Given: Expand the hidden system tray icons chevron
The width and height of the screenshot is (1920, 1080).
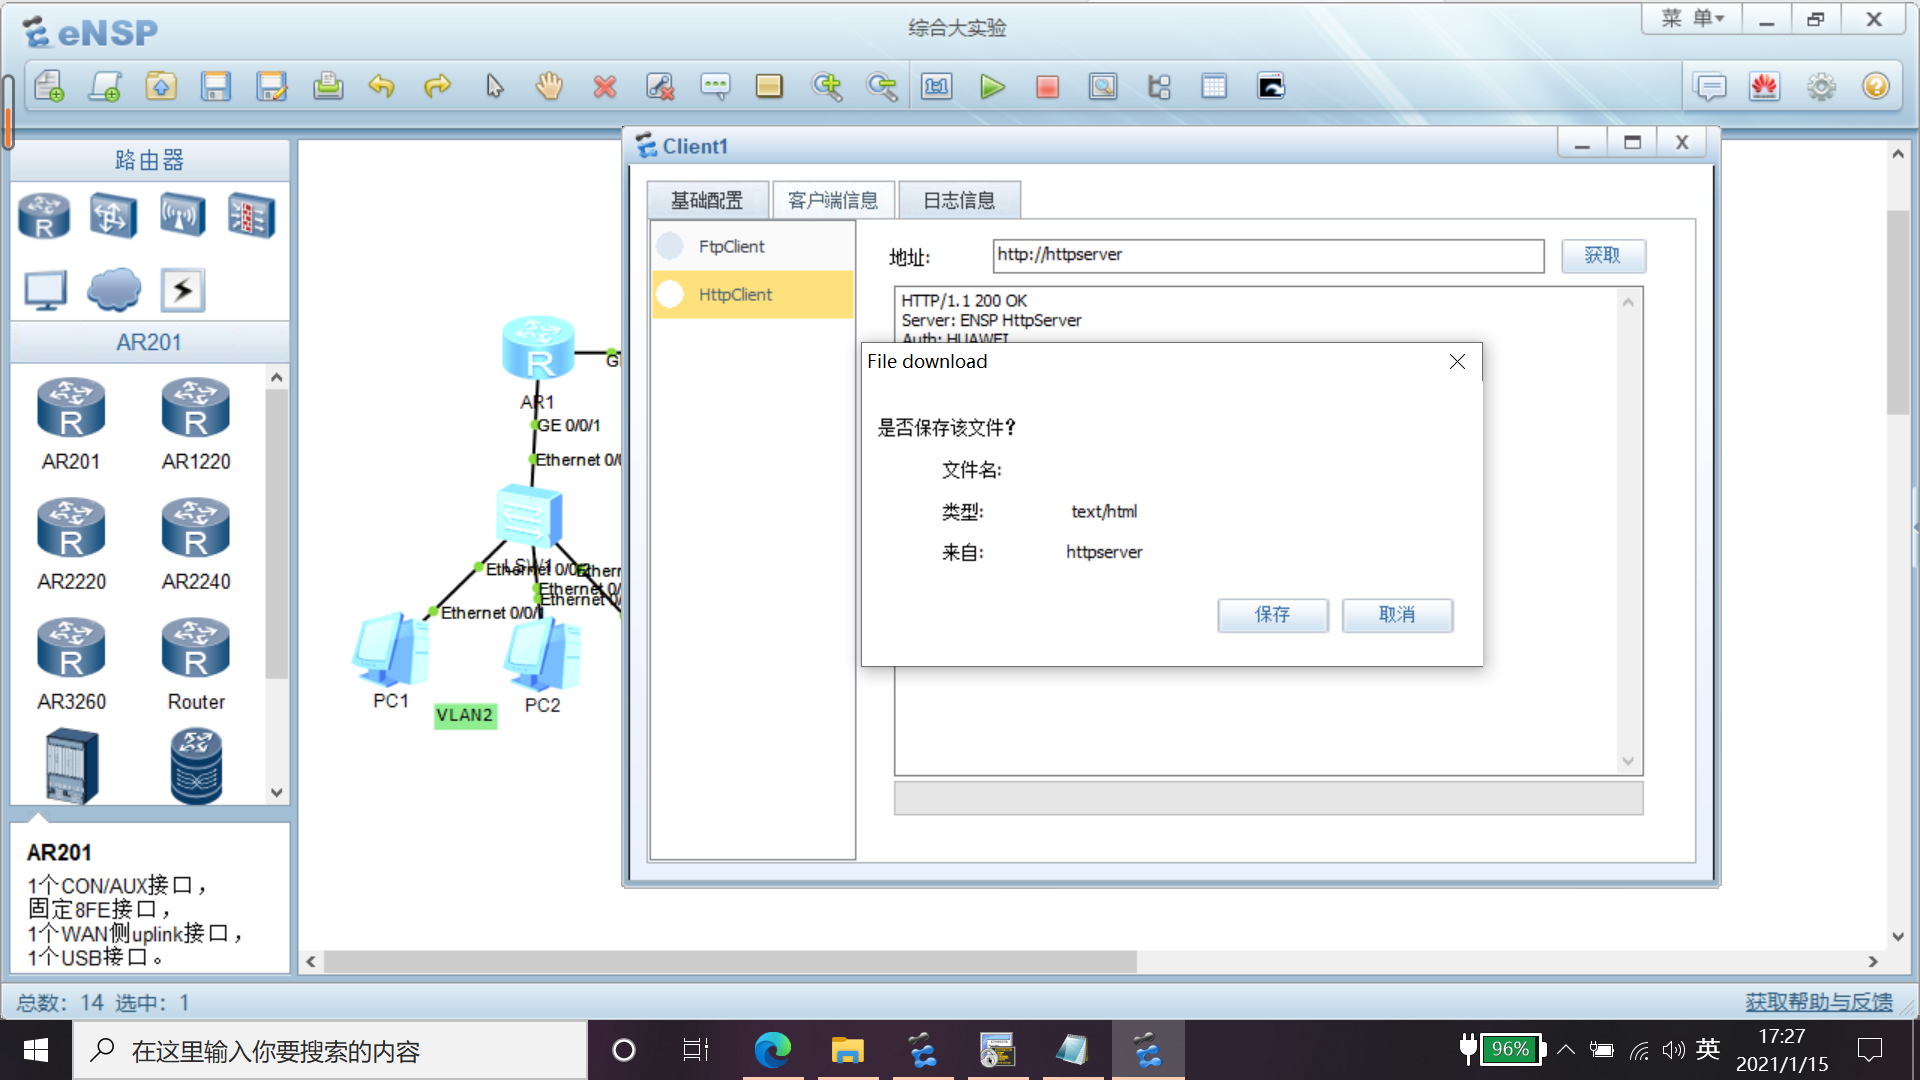Looking at the screenshot, I should pos(1566,1049).
